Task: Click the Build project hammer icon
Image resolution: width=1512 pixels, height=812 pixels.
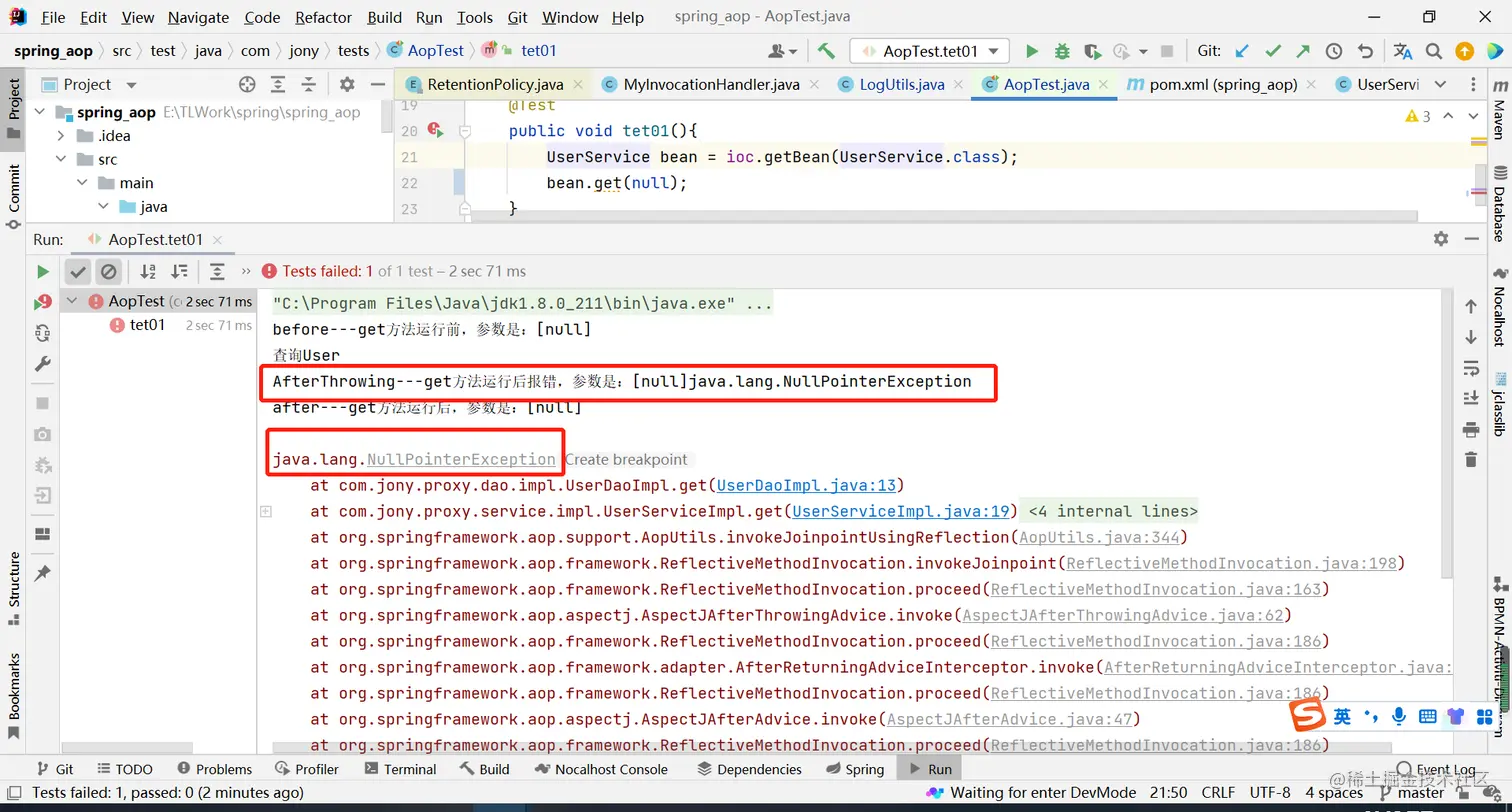Action: point(826,51)
